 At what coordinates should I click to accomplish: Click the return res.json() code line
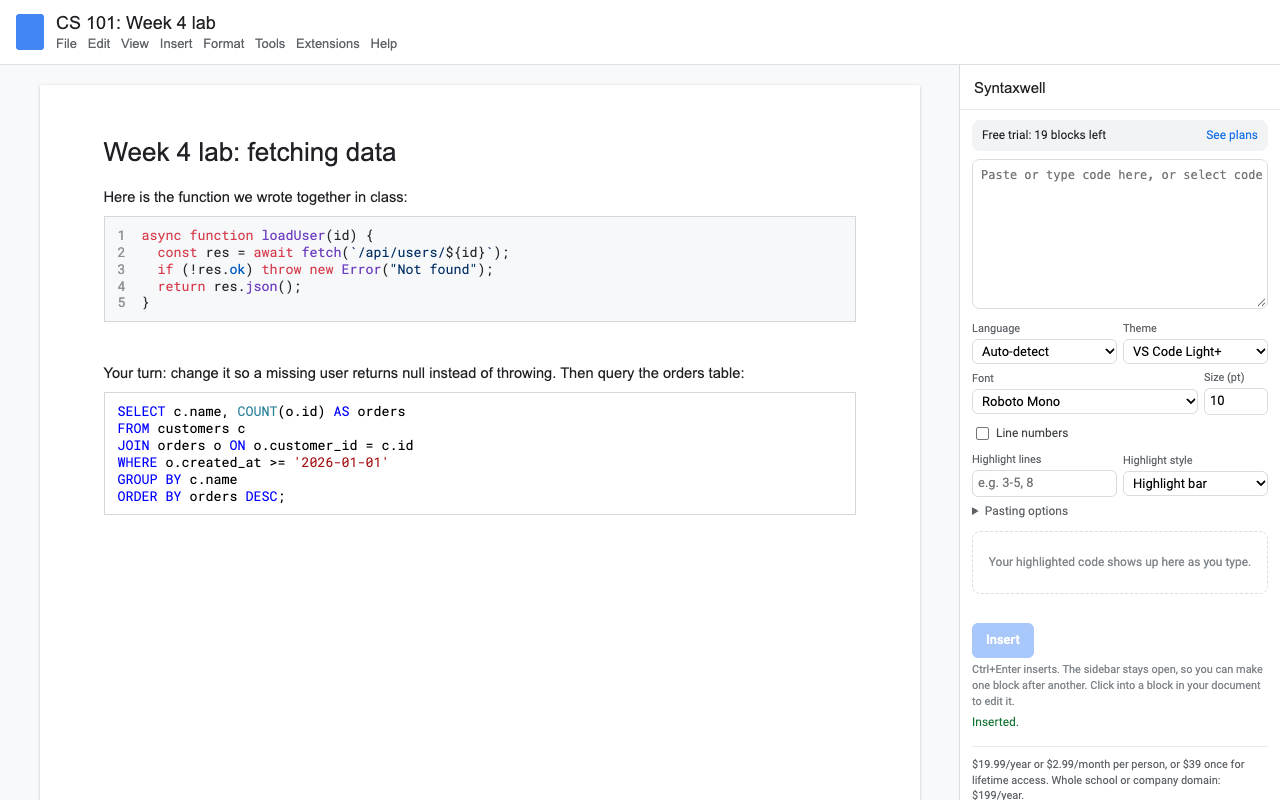click(x=229, y=286)
